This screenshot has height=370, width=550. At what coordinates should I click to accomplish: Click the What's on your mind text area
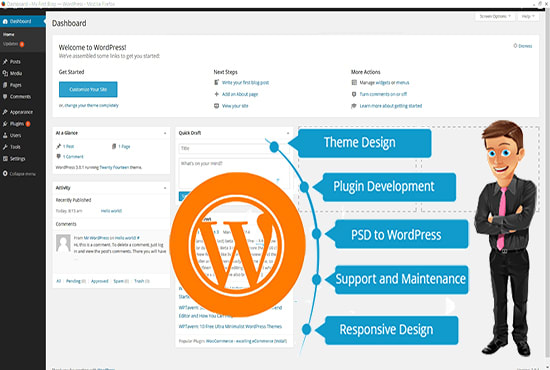point(234,173)
